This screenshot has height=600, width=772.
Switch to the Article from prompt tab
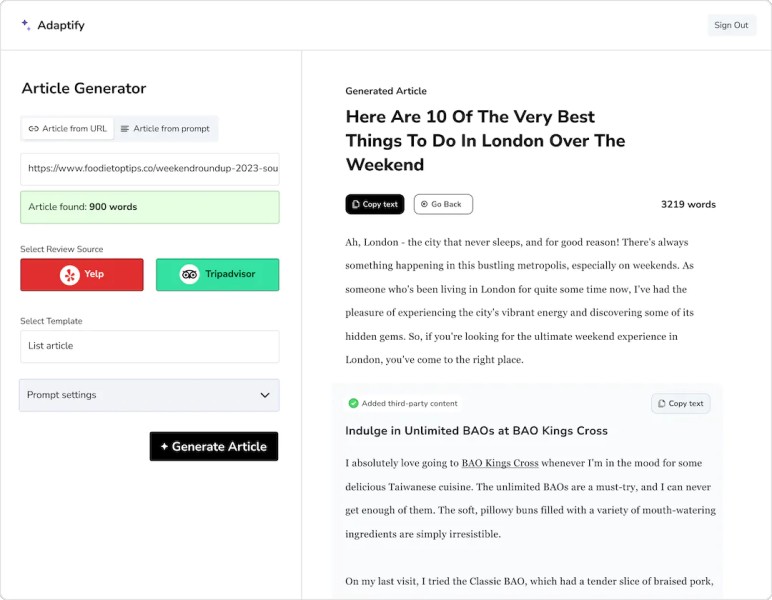pyautogui.click(x=165, y=128)
